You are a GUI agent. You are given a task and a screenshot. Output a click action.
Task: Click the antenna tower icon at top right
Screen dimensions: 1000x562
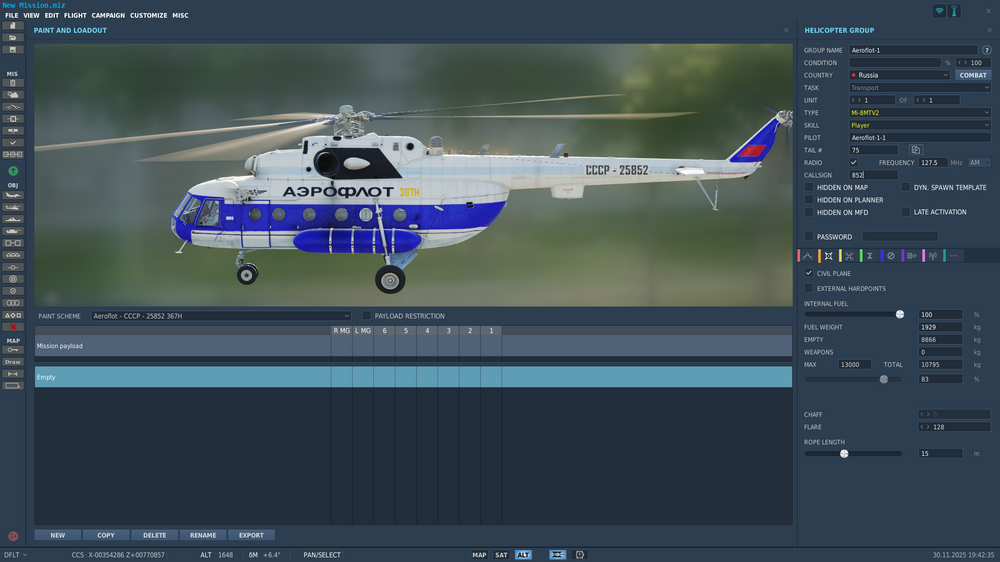[954, 11]
